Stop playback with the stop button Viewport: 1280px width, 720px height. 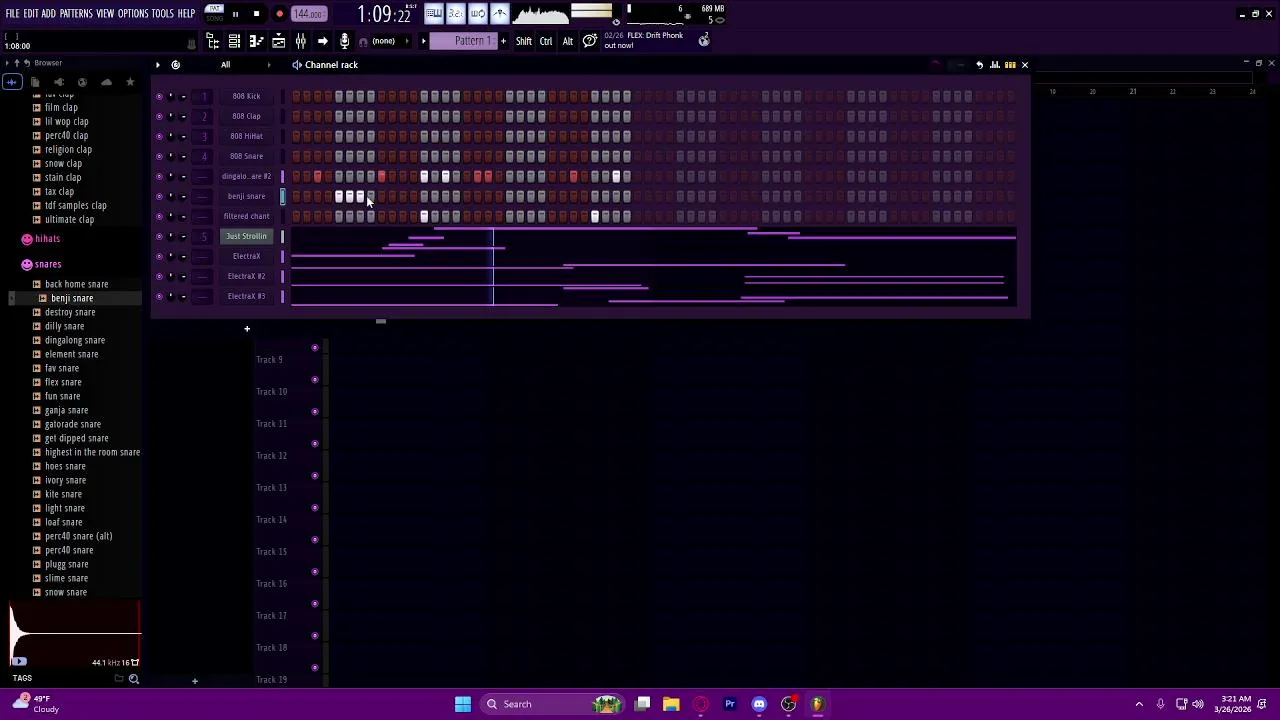pos(257,14)
